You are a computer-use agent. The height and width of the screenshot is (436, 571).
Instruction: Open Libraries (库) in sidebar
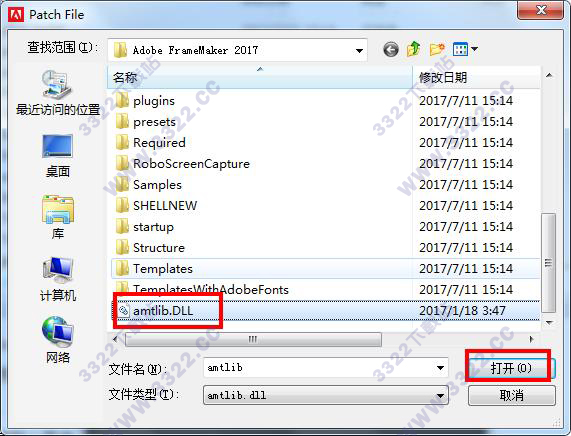coord(58,217)
